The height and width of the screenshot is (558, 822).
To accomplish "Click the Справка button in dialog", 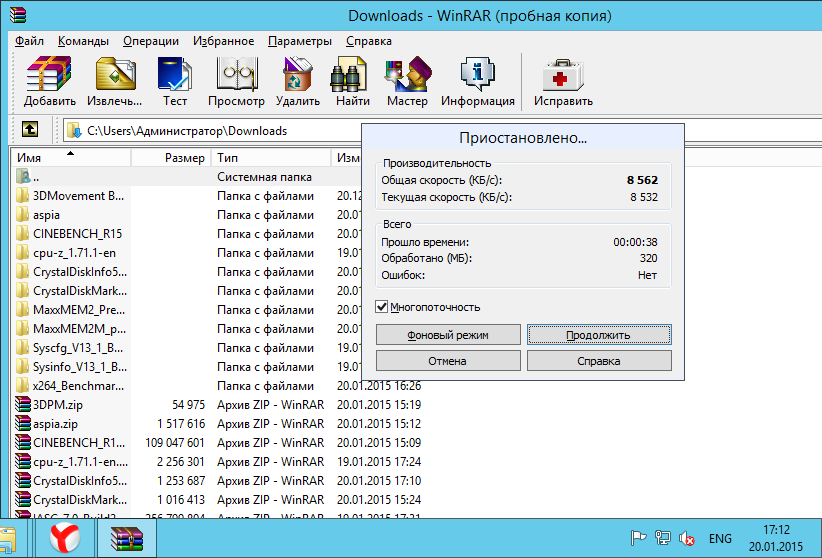I will pos(599,361).
